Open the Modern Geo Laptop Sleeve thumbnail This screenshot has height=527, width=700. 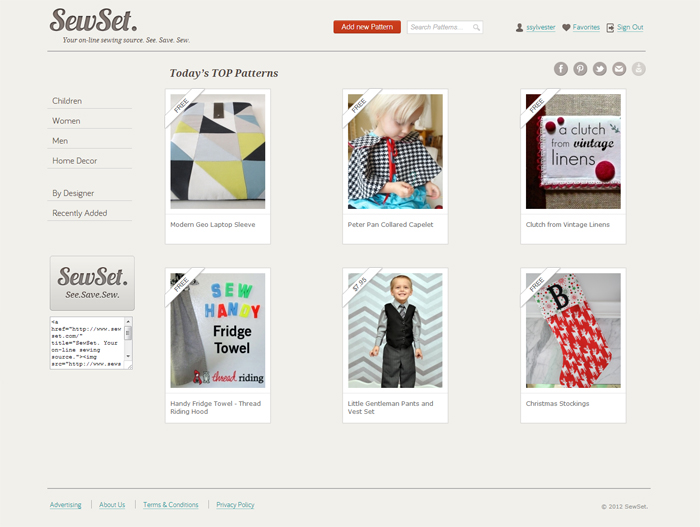(218, 151)
